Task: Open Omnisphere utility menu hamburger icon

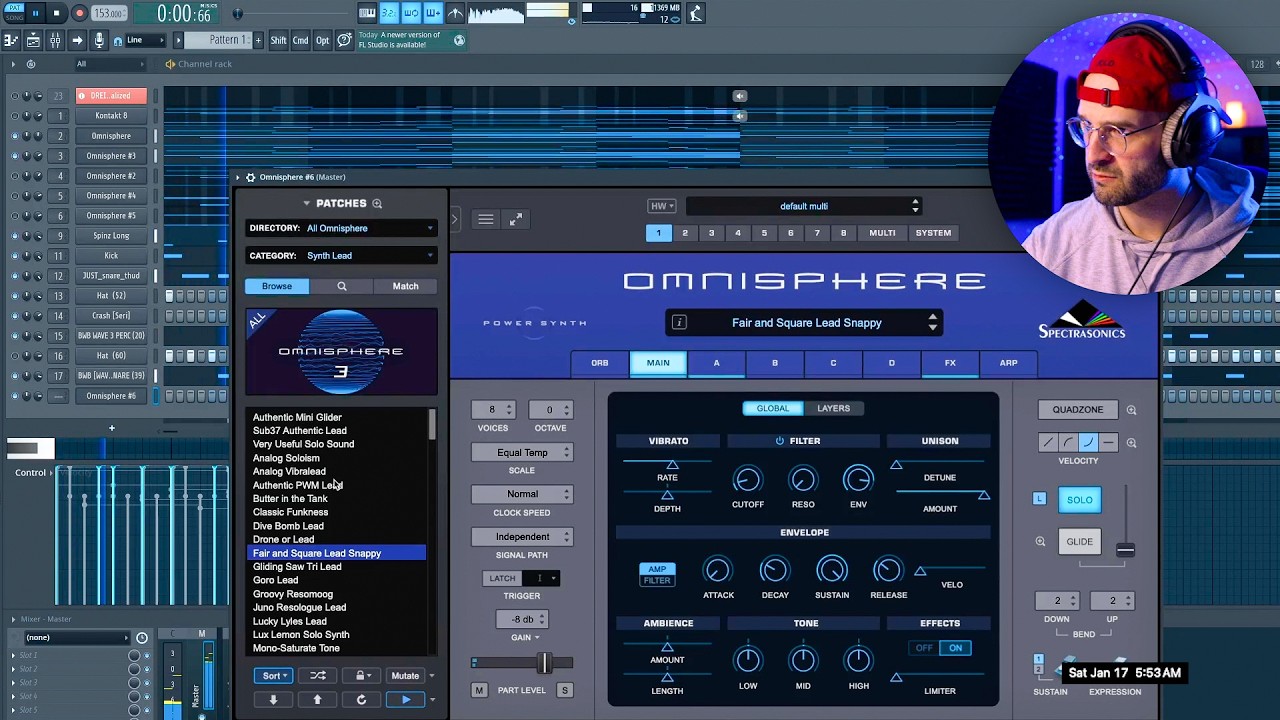Action: click(x=485, y=219)
